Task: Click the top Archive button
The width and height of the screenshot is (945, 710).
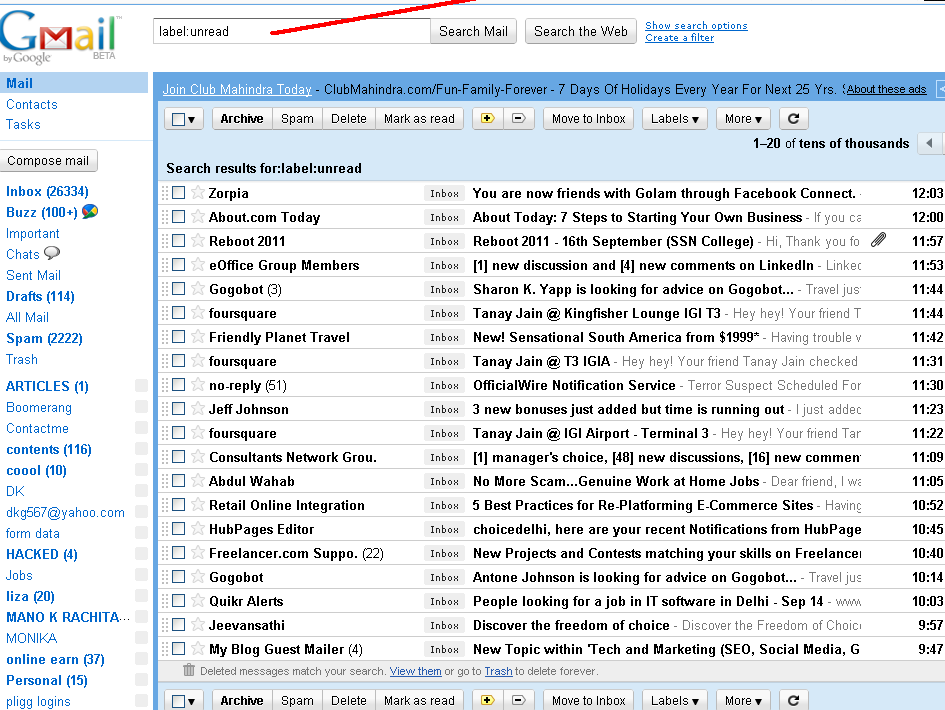Action: tap(242, 119)
